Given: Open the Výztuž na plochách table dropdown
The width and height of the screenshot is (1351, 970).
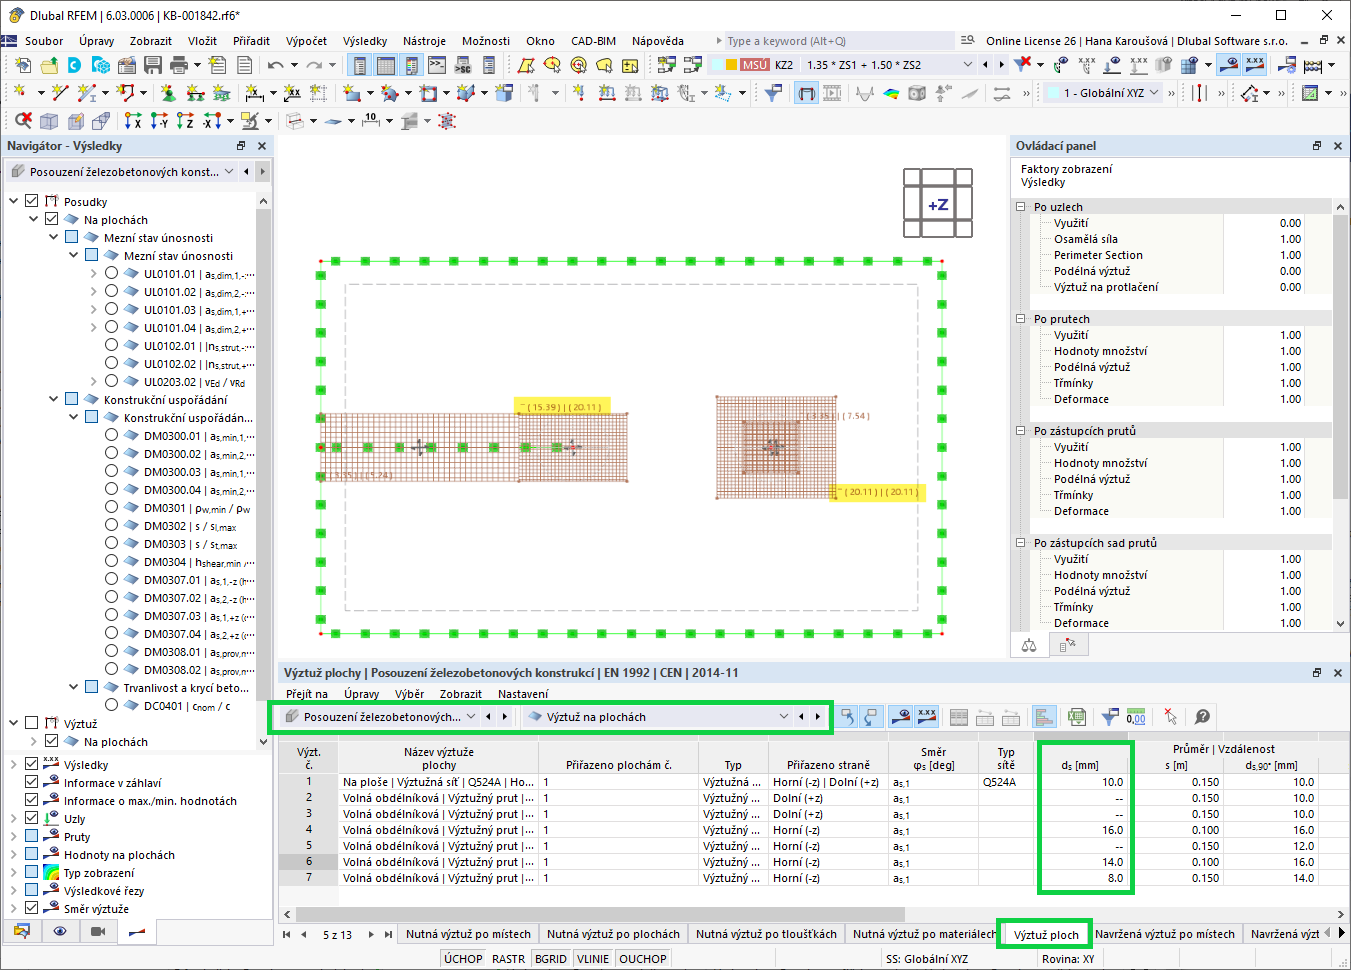Looking at the screenshot, I should point(659,717).
